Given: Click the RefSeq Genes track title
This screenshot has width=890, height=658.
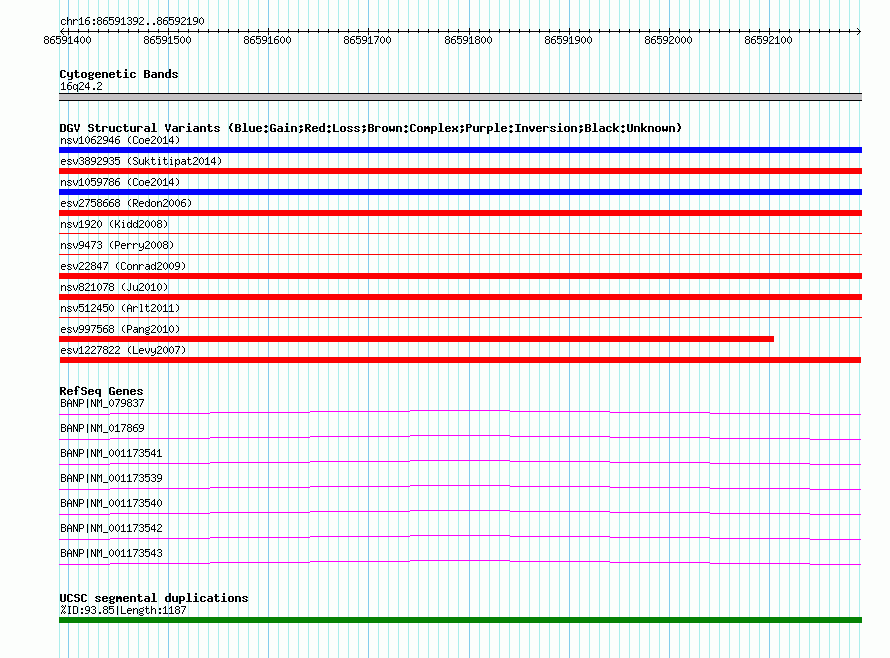Looking at the screenshot, I should click(x=101, y=391).
